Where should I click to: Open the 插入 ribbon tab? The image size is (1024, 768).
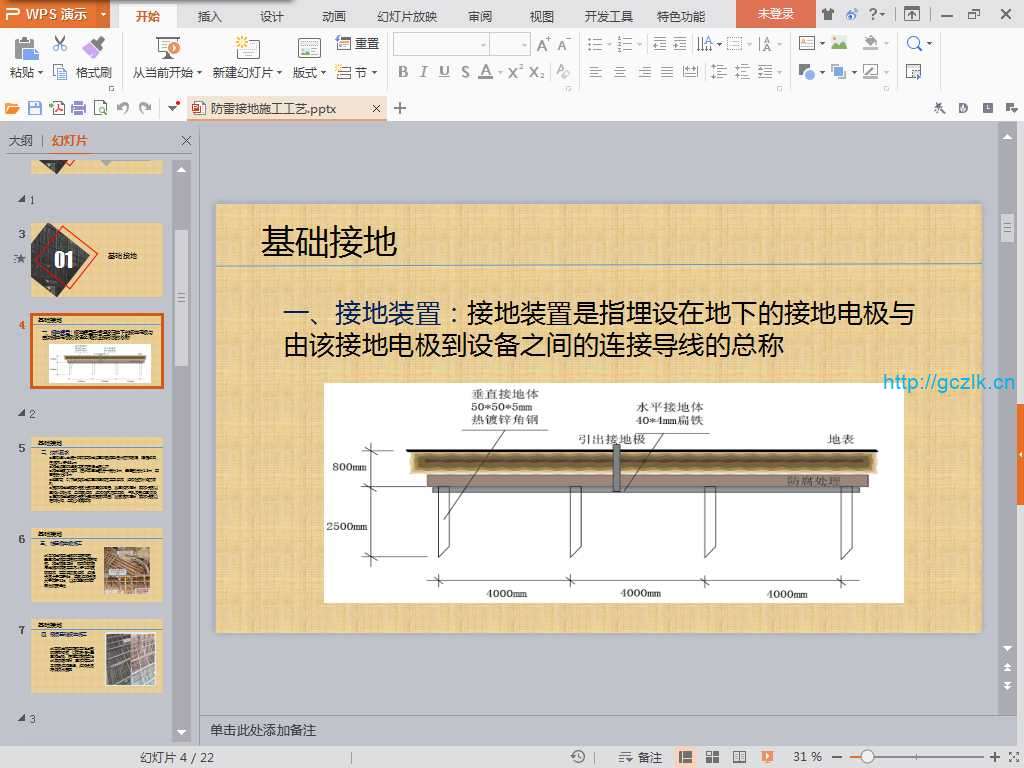tap(210, 16)
